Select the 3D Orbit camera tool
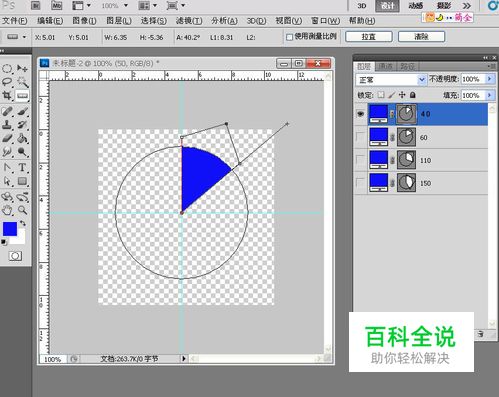 pyautogui.click(x=22, y=197)
